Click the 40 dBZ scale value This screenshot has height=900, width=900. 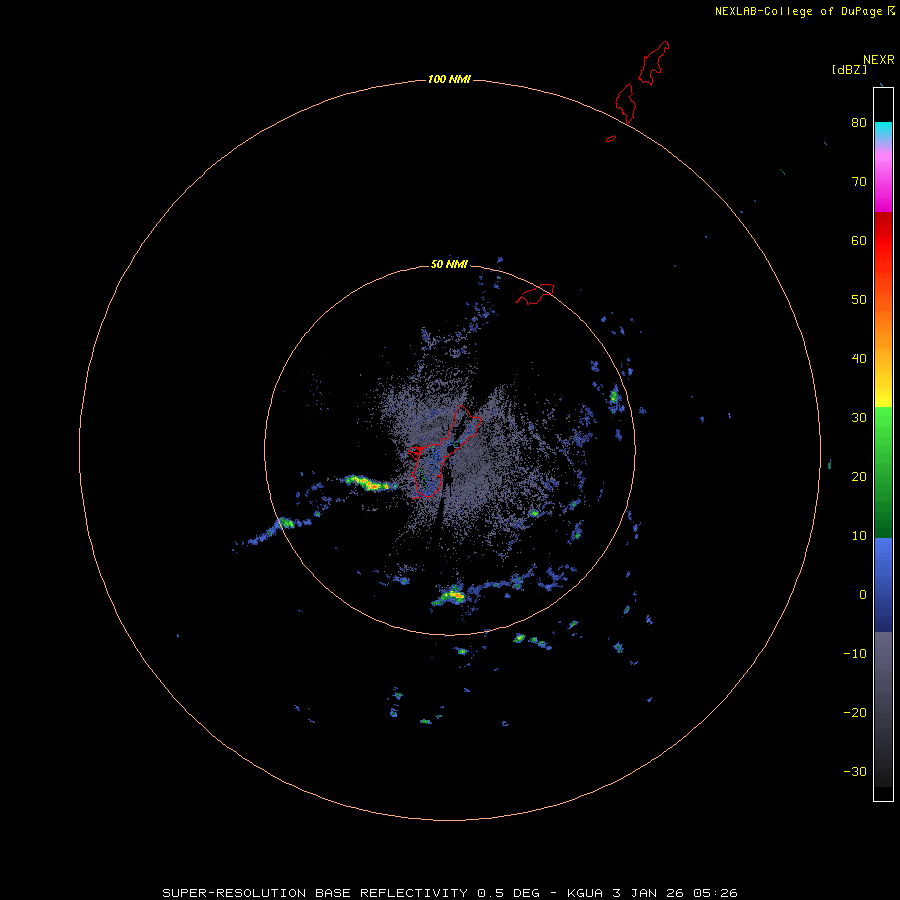pos(859,358)
